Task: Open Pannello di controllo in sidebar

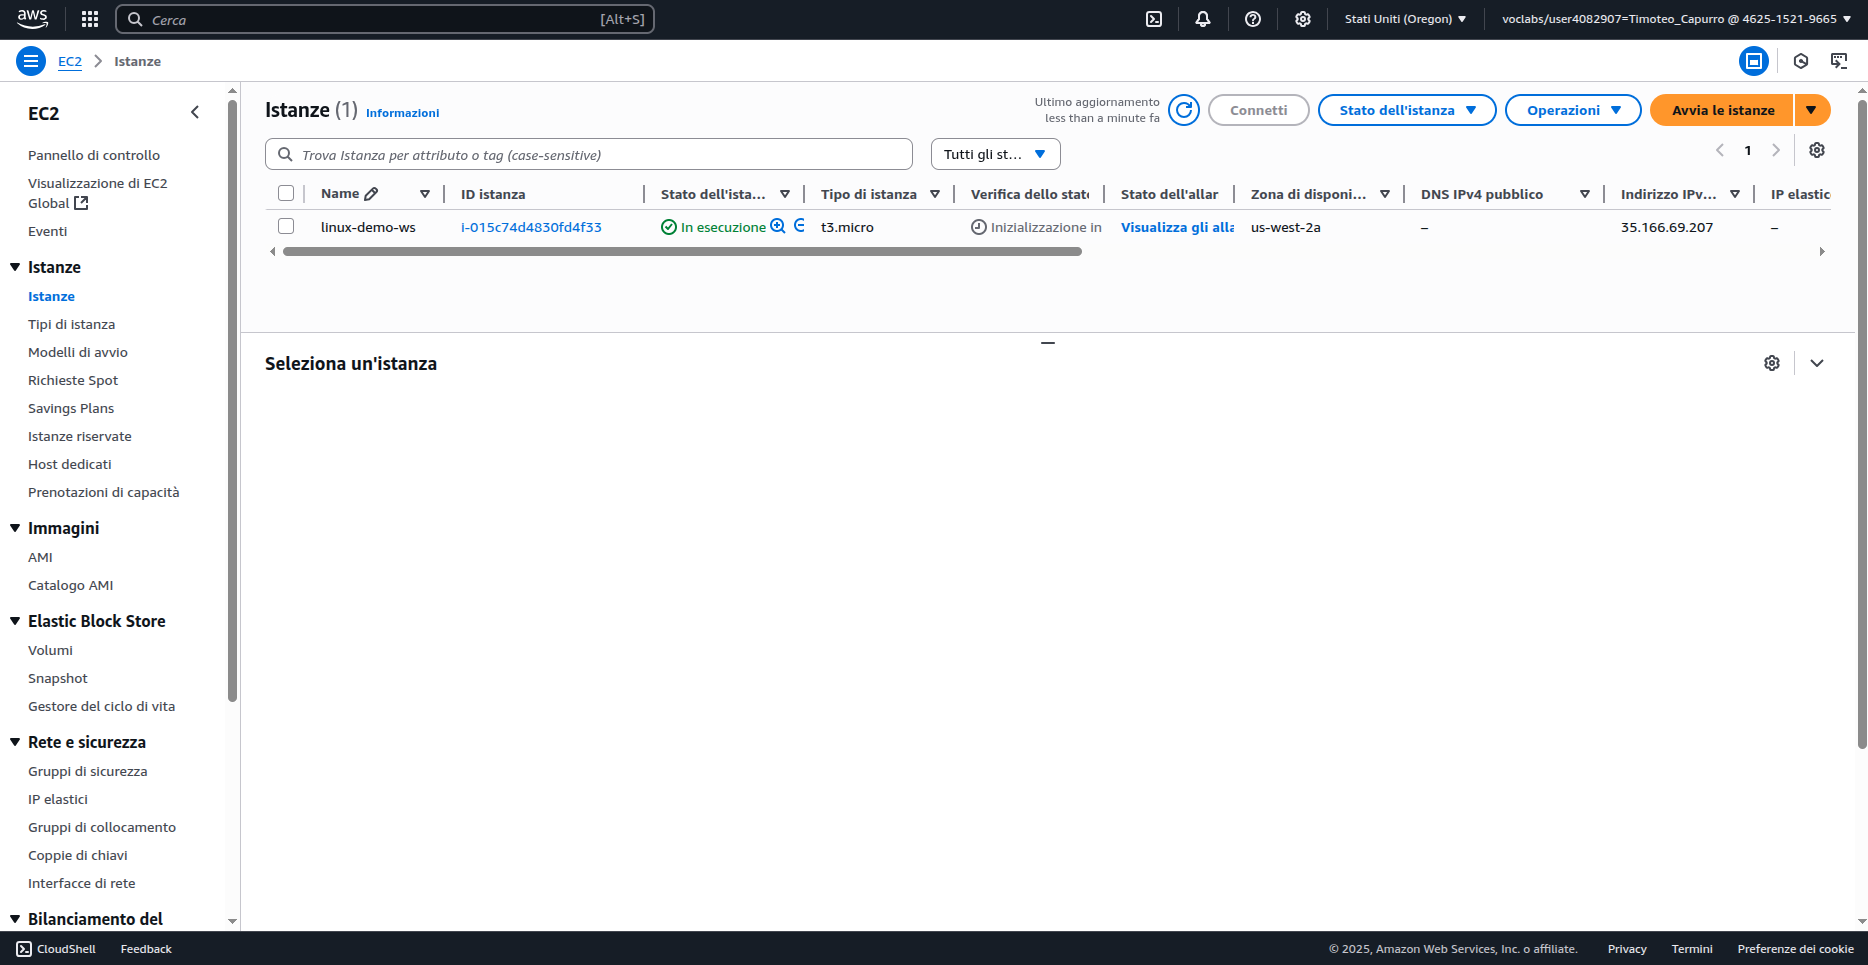Action: tap(94, 155)
